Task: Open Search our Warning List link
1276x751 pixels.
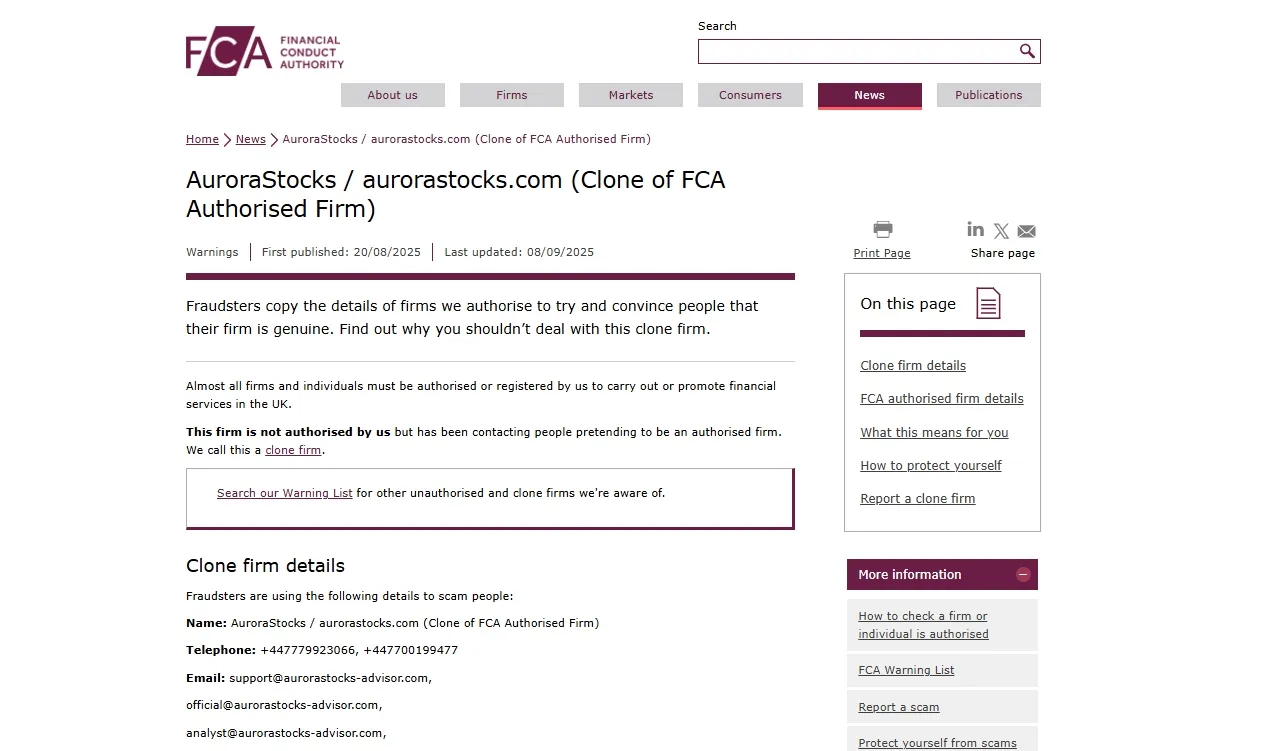Action: point(285,493)
